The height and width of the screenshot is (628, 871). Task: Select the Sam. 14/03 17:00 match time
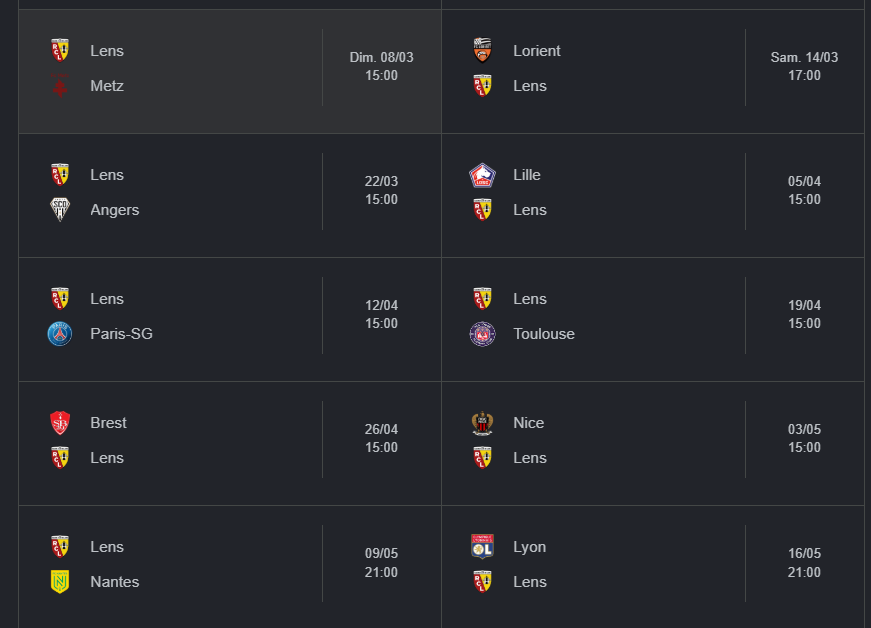point(804,67)
